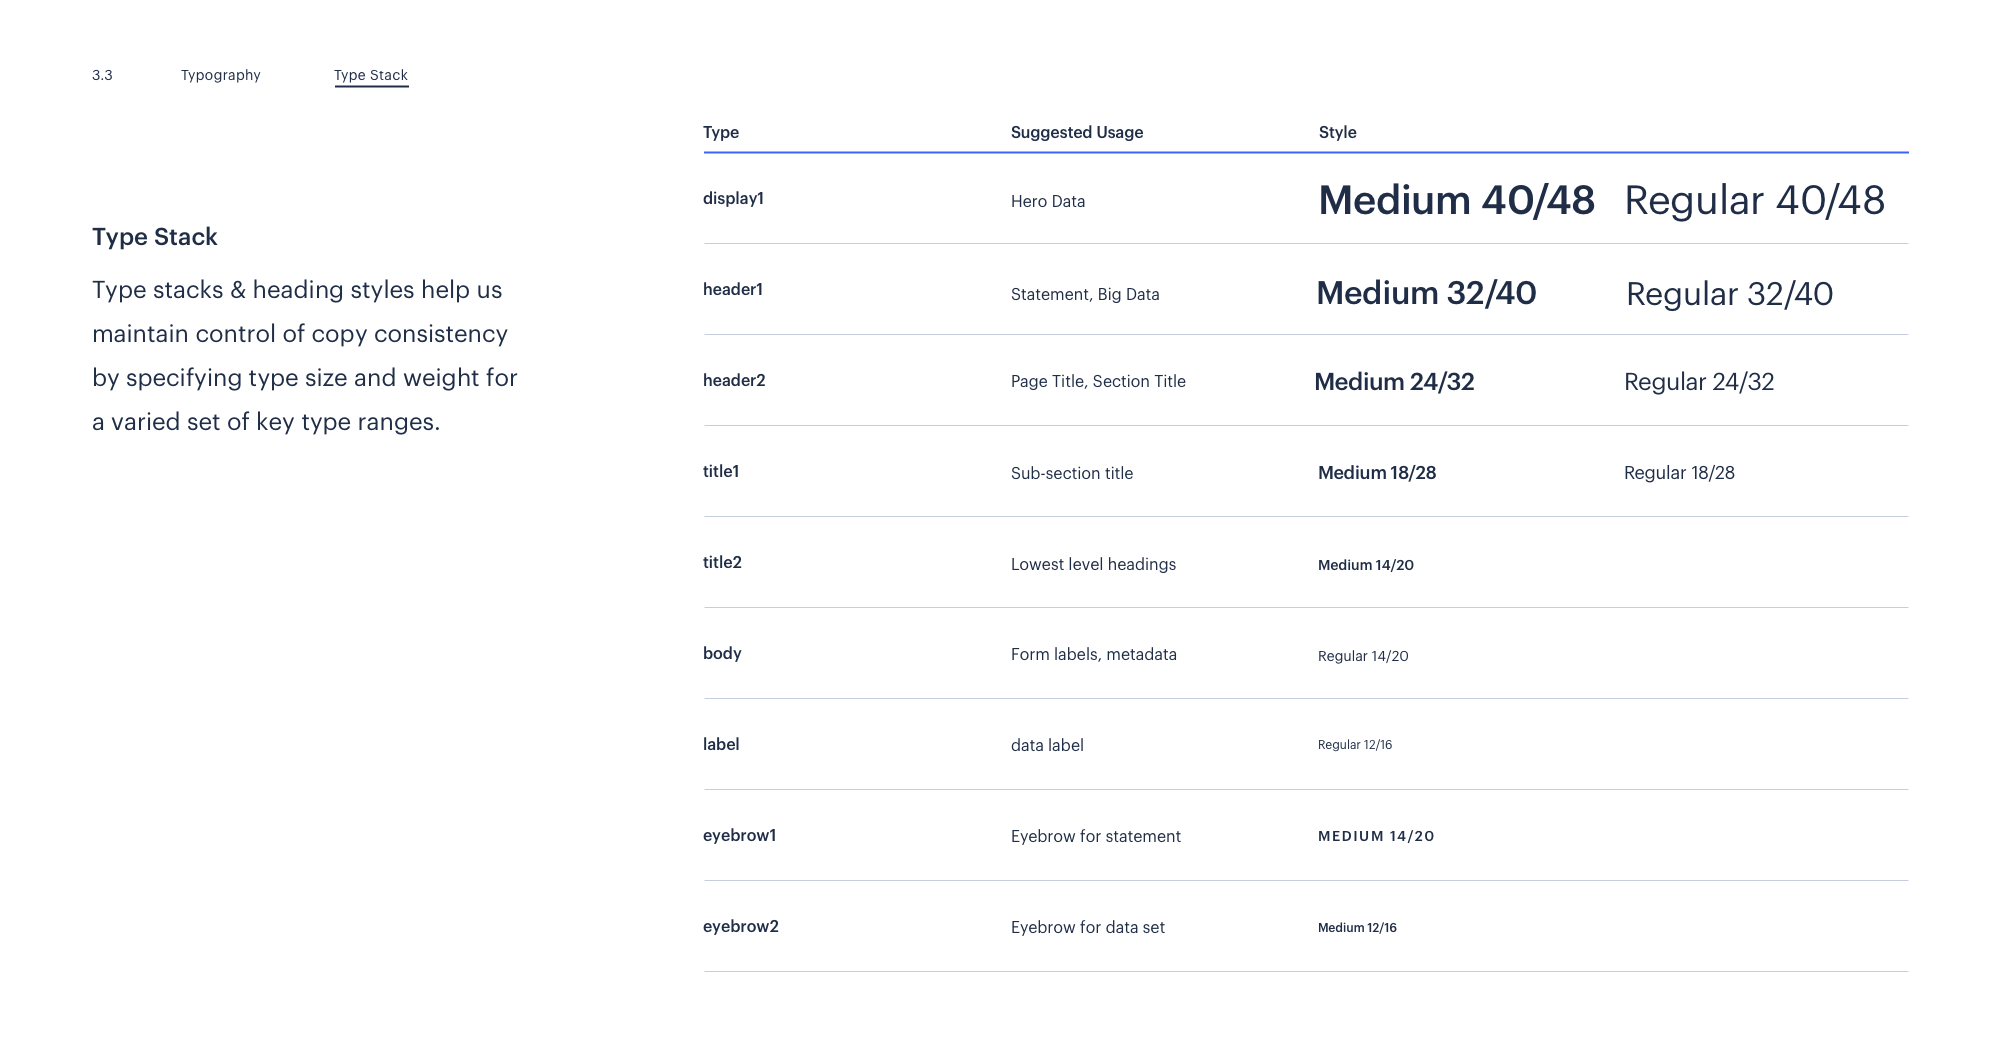Click the Hero Data usage cell
Viewport: 2000px width, 1060px height.
point(1048,201)
